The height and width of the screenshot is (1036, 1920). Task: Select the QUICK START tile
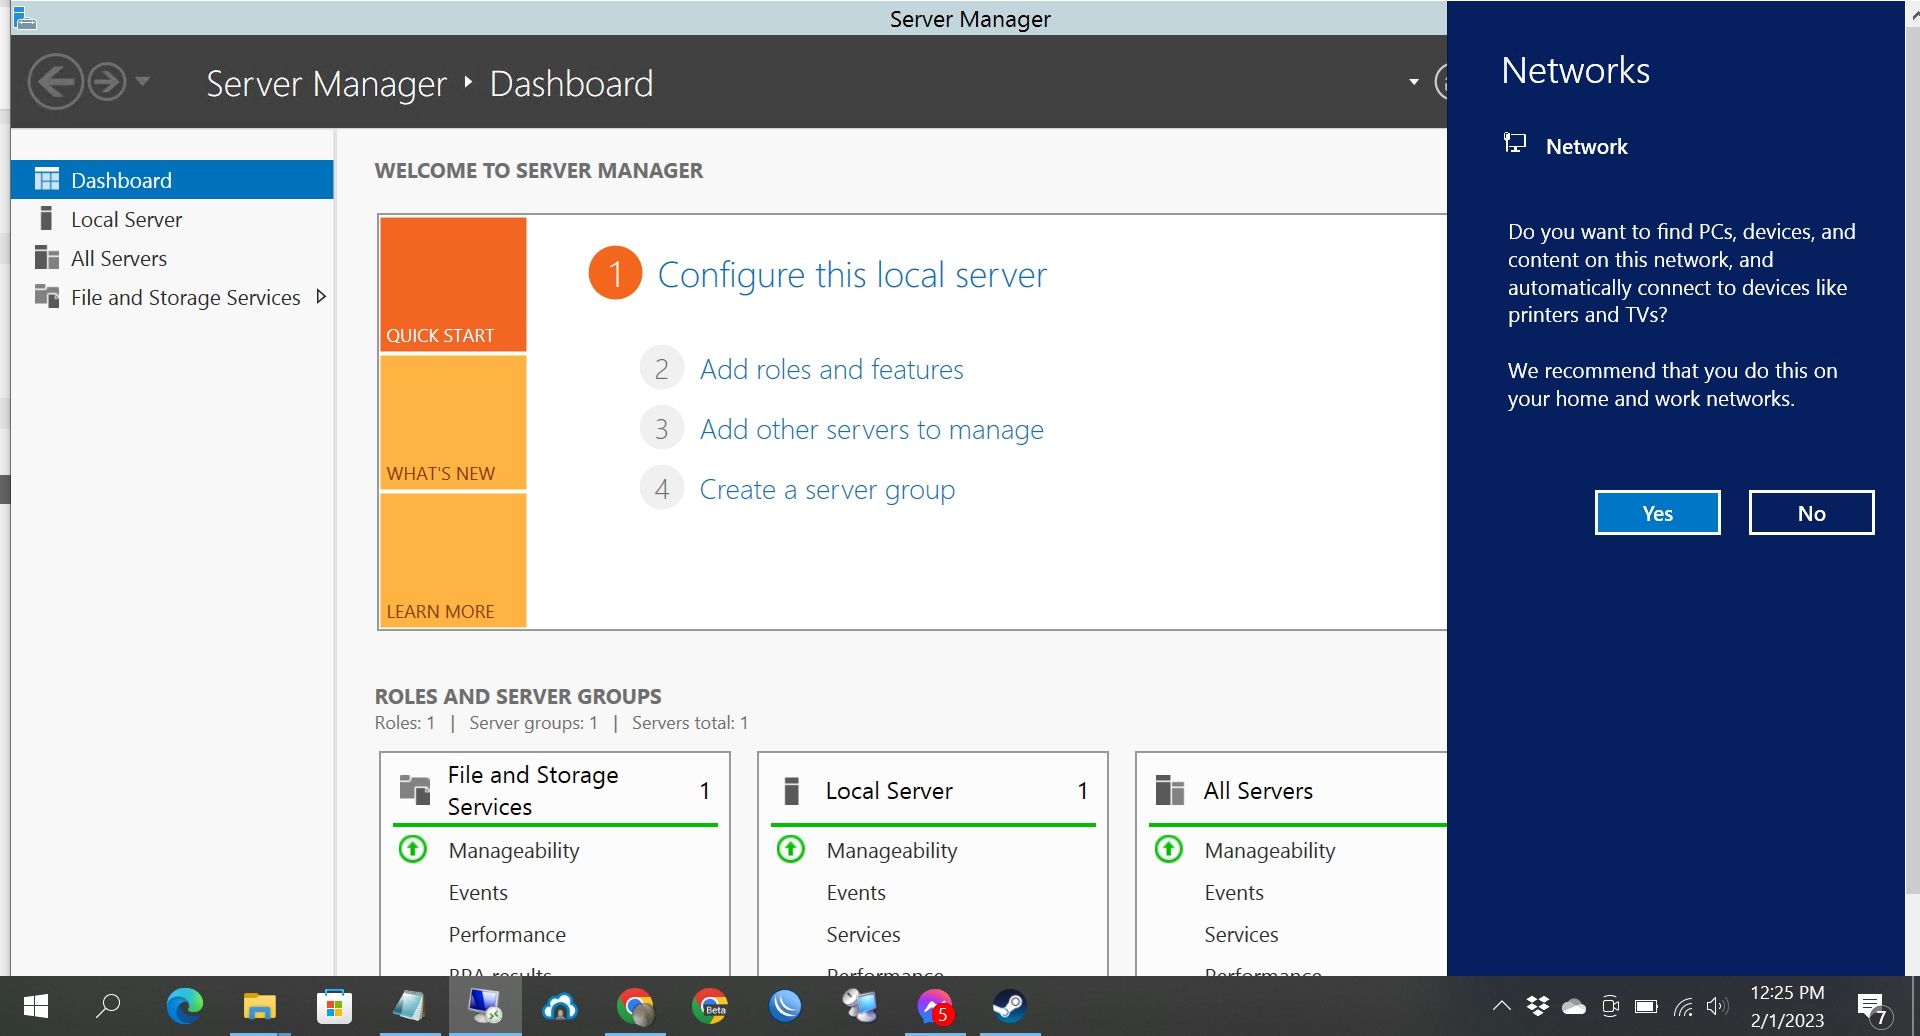[453, 284]
